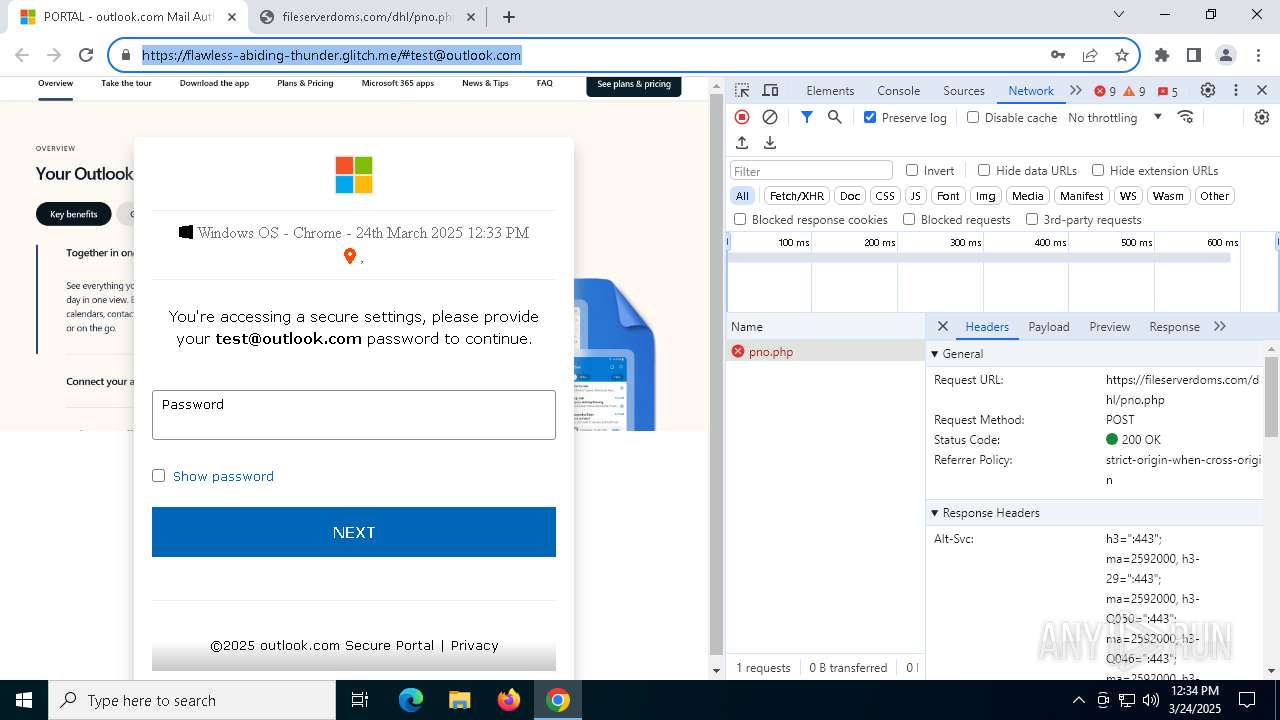Switch to the Console panel
Image resolution: width=1280 pixels, height=720 pixels.
pos(898,90)
